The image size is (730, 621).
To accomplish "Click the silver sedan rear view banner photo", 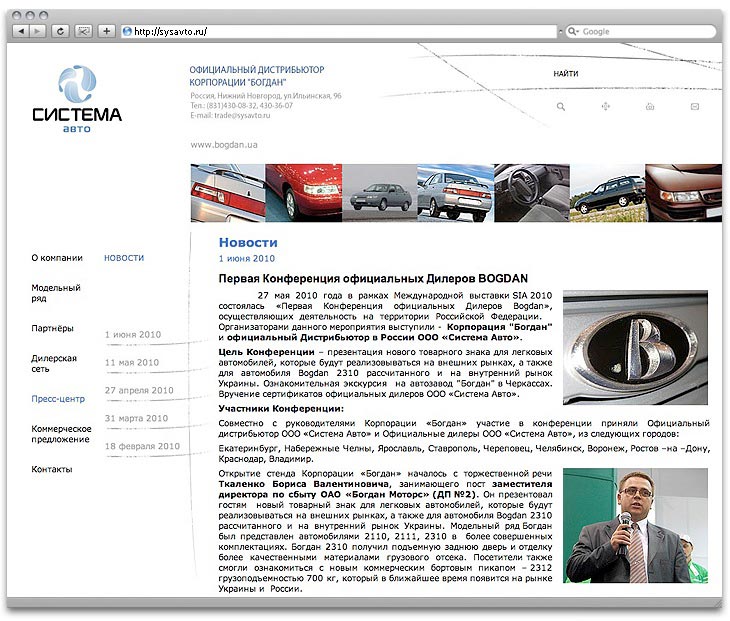I will 456,193.
